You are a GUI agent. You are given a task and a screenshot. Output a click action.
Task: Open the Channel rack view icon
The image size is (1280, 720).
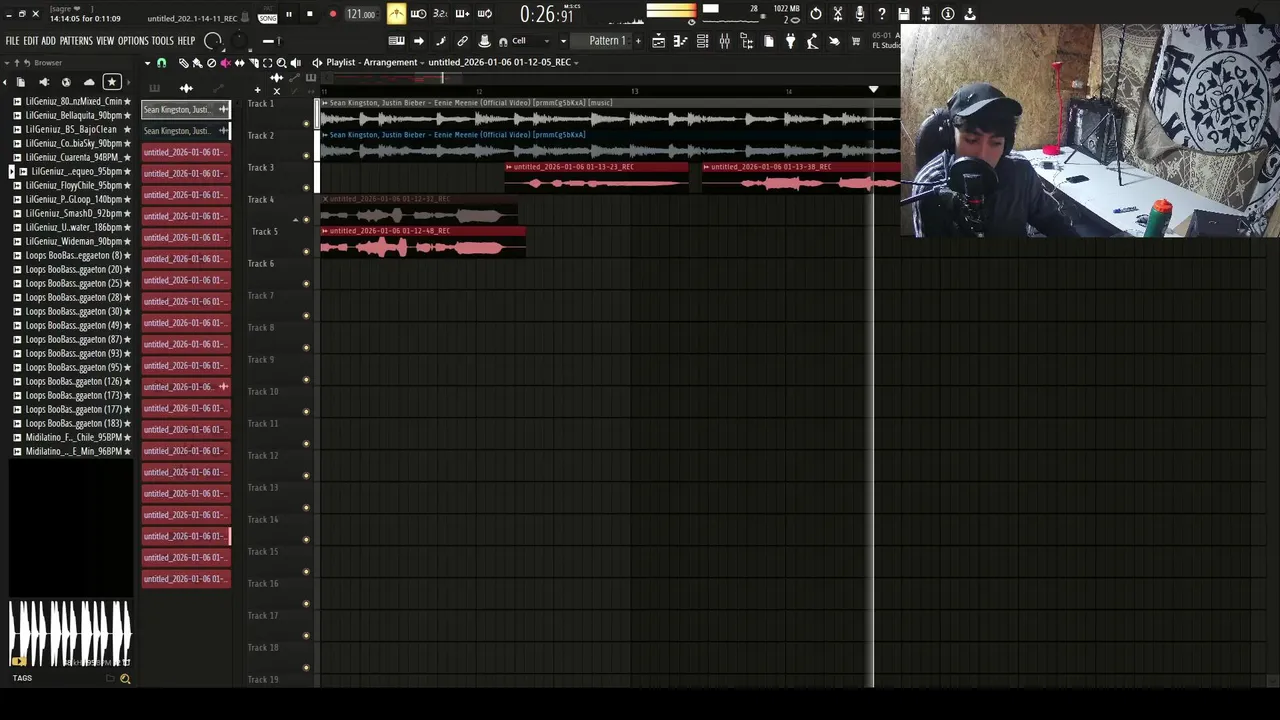(703, 41)
